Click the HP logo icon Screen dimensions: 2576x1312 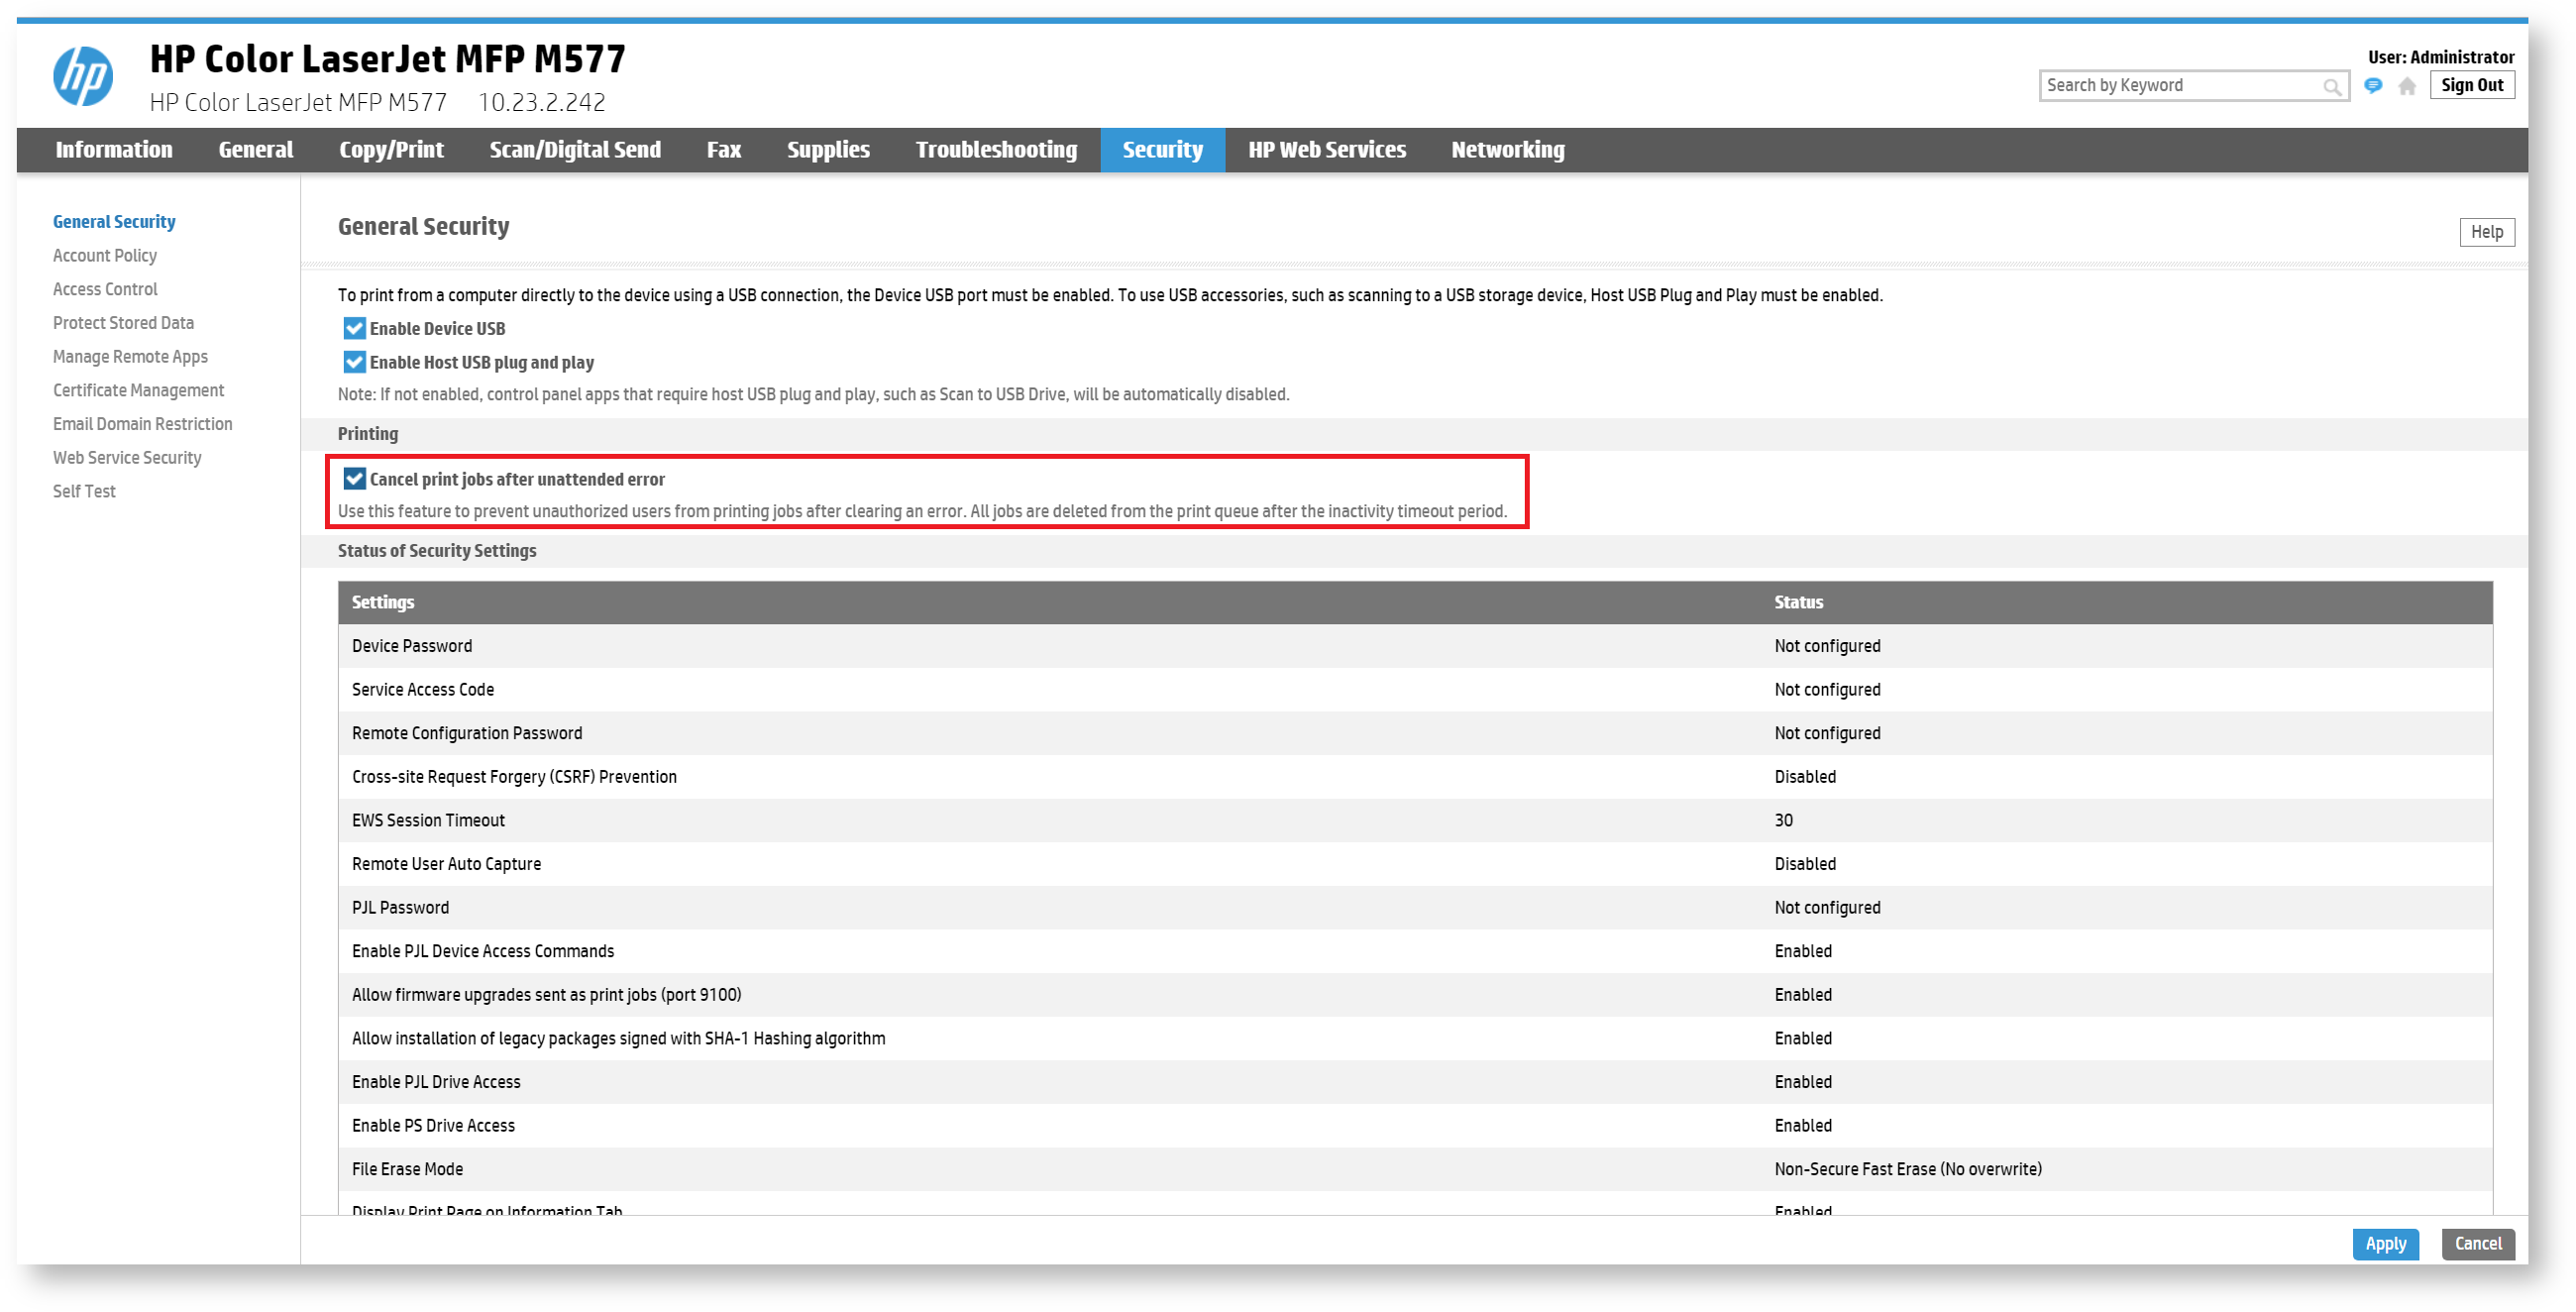pyautogui.click(x=83, y=77)
